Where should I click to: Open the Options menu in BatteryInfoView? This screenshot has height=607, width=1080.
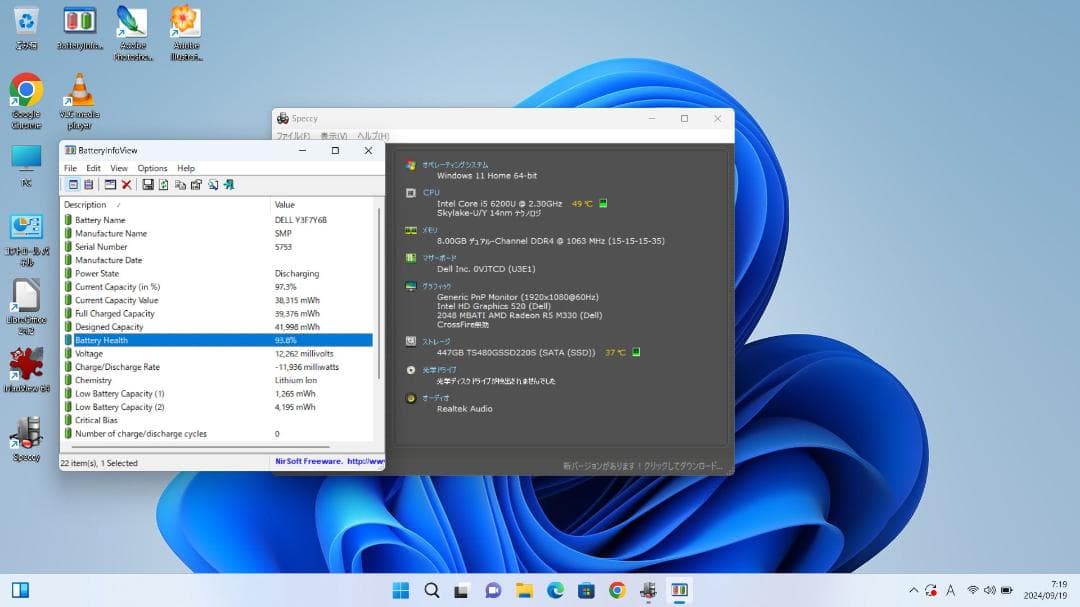coord(151,167)
